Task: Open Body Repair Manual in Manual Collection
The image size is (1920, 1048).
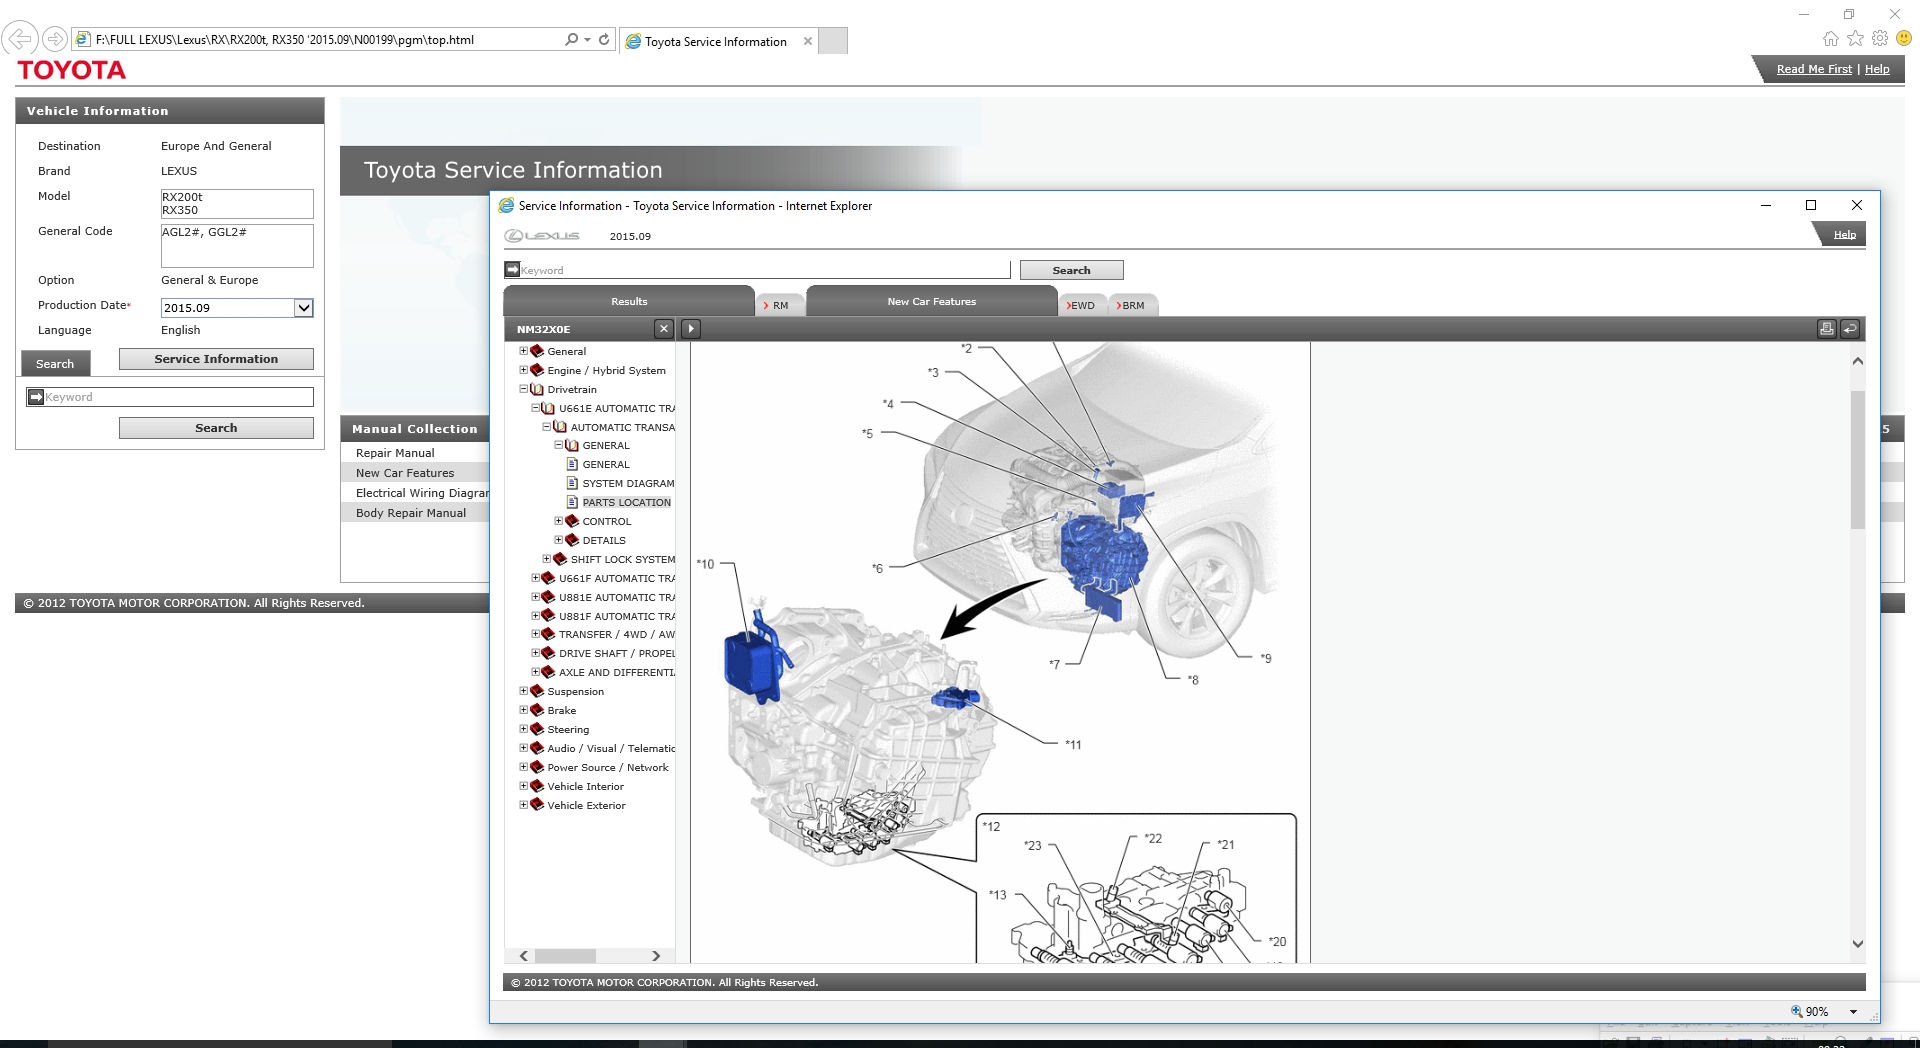Action: tap(411, 513)
